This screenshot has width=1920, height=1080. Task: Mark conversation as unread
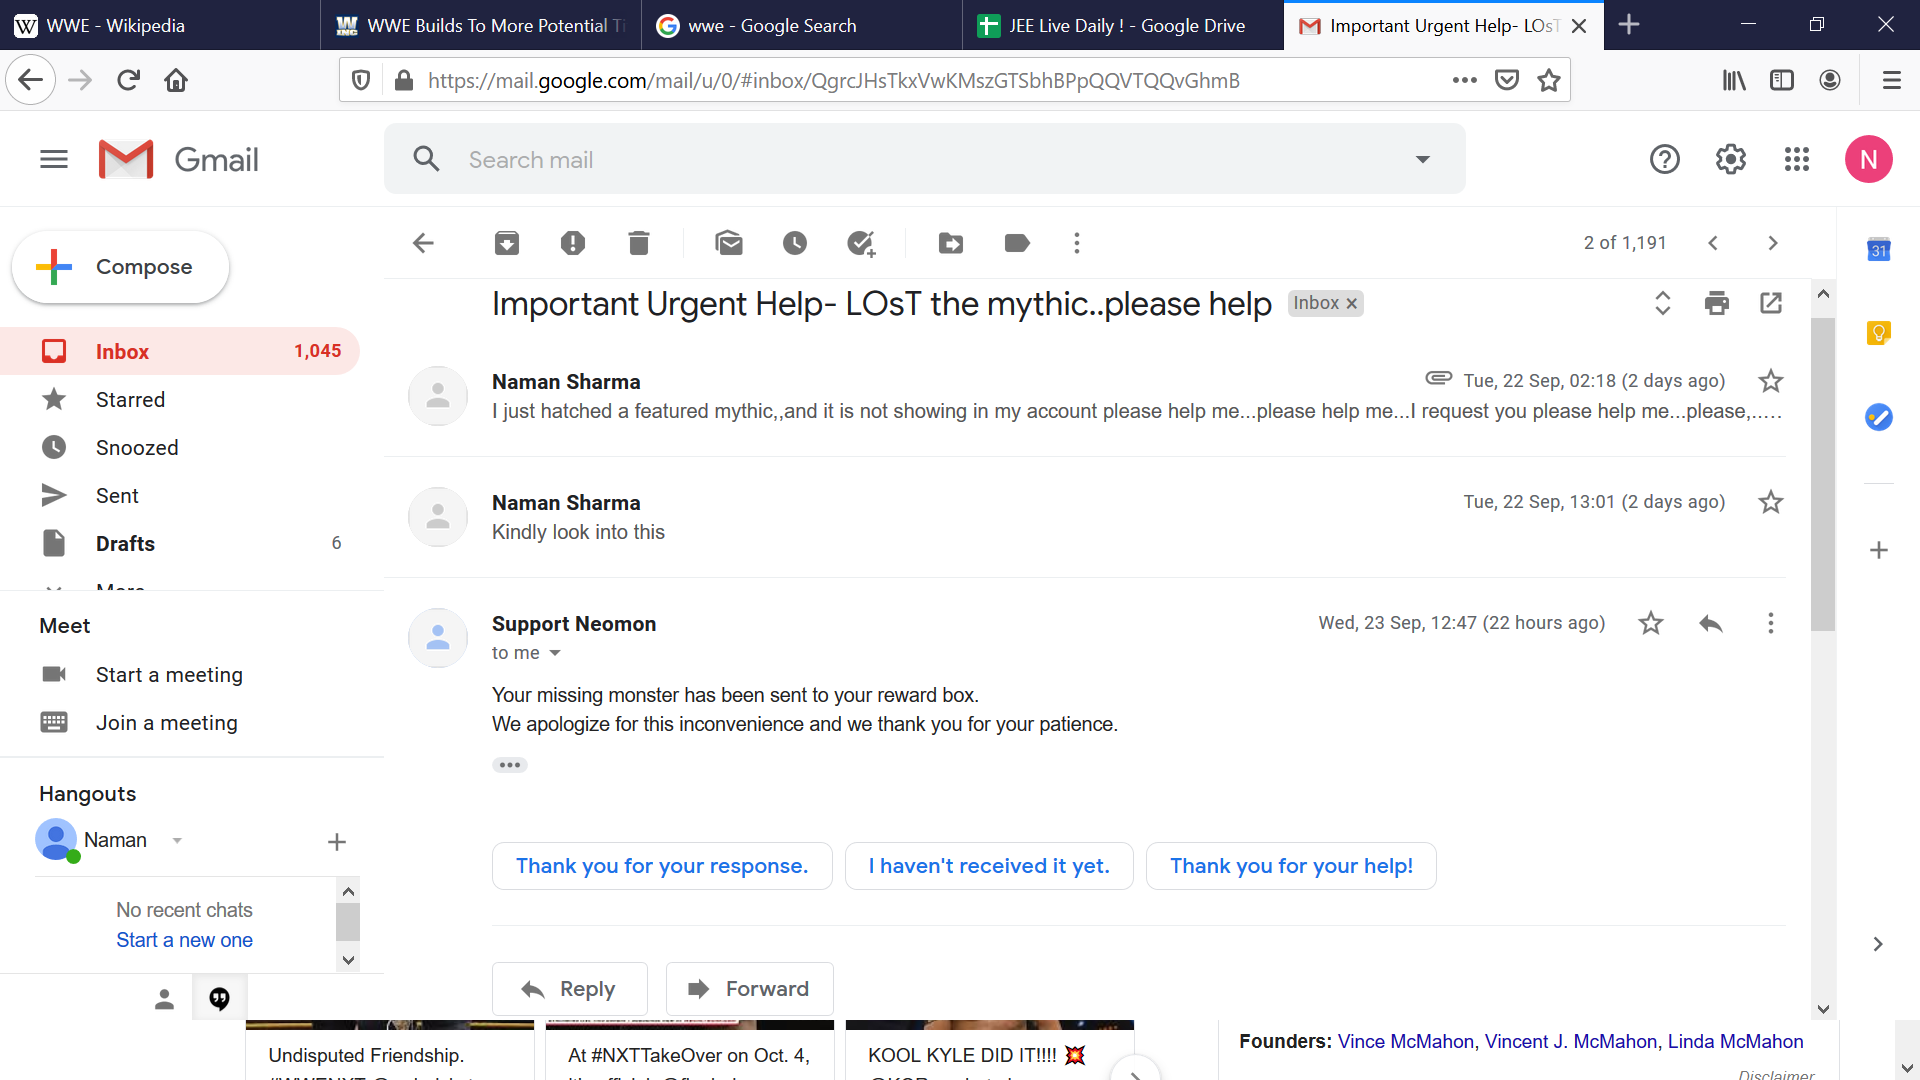click(729, 243)
